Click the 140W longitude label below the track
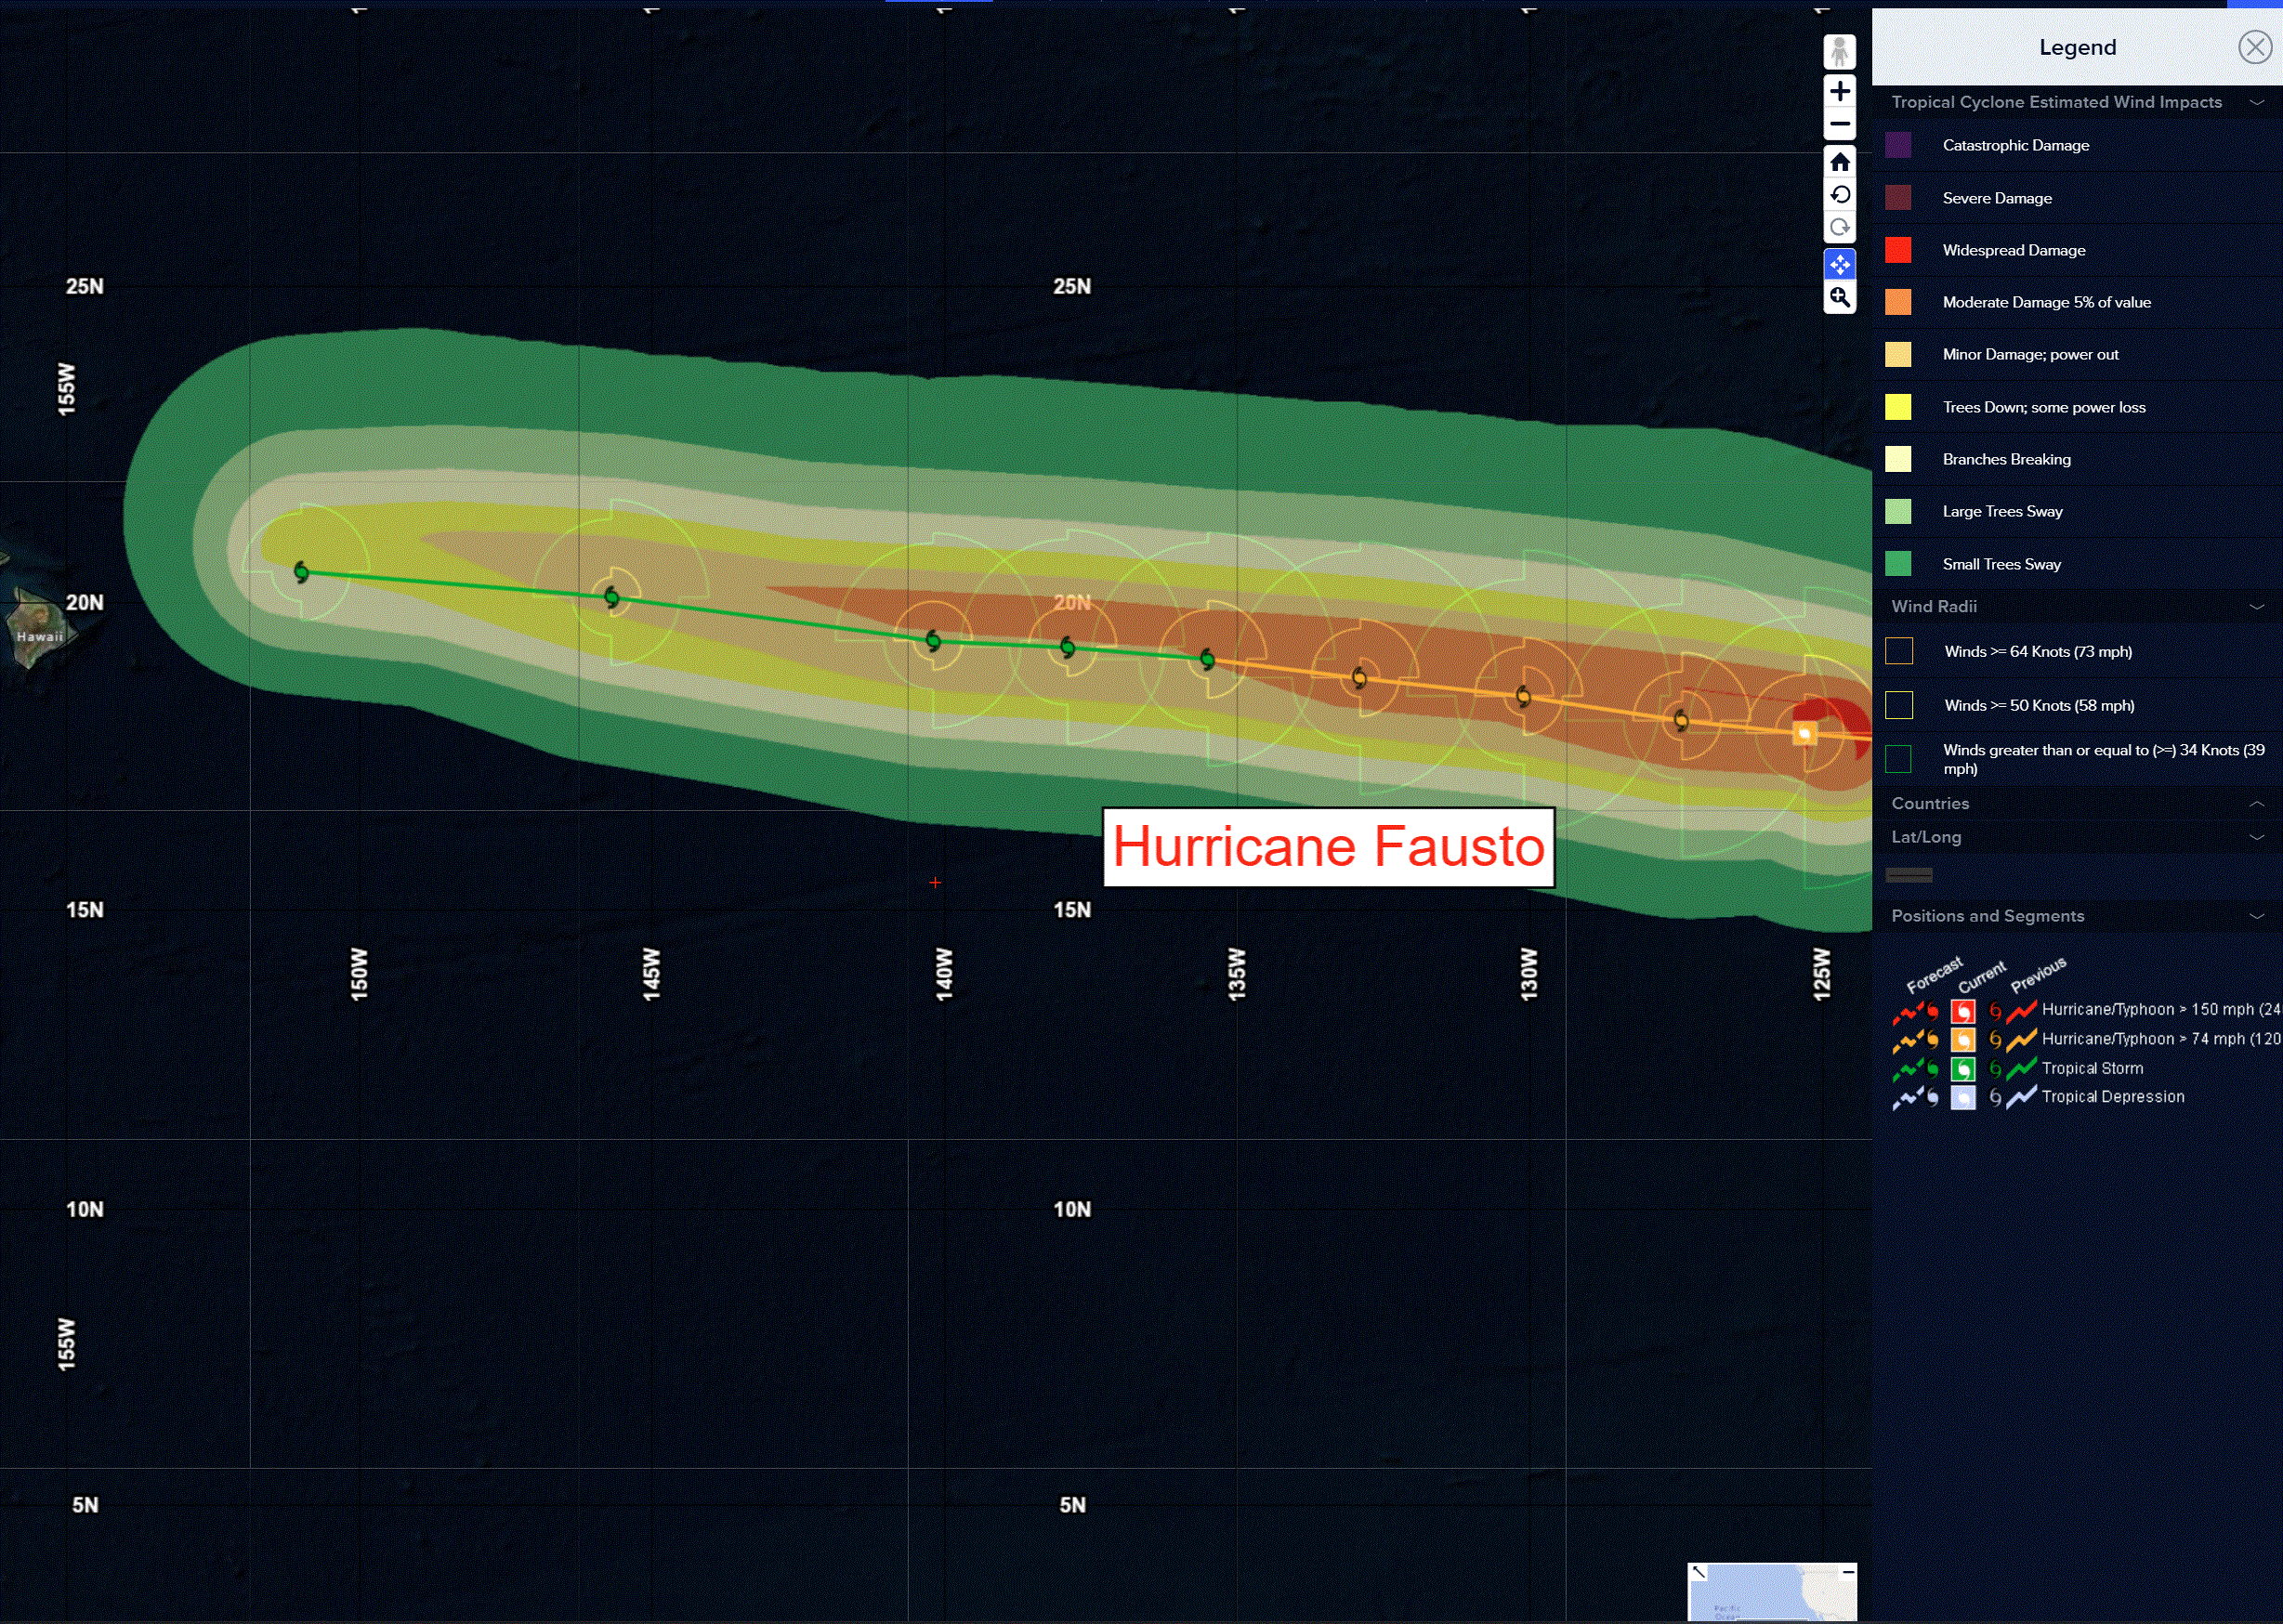 point(944,974)
